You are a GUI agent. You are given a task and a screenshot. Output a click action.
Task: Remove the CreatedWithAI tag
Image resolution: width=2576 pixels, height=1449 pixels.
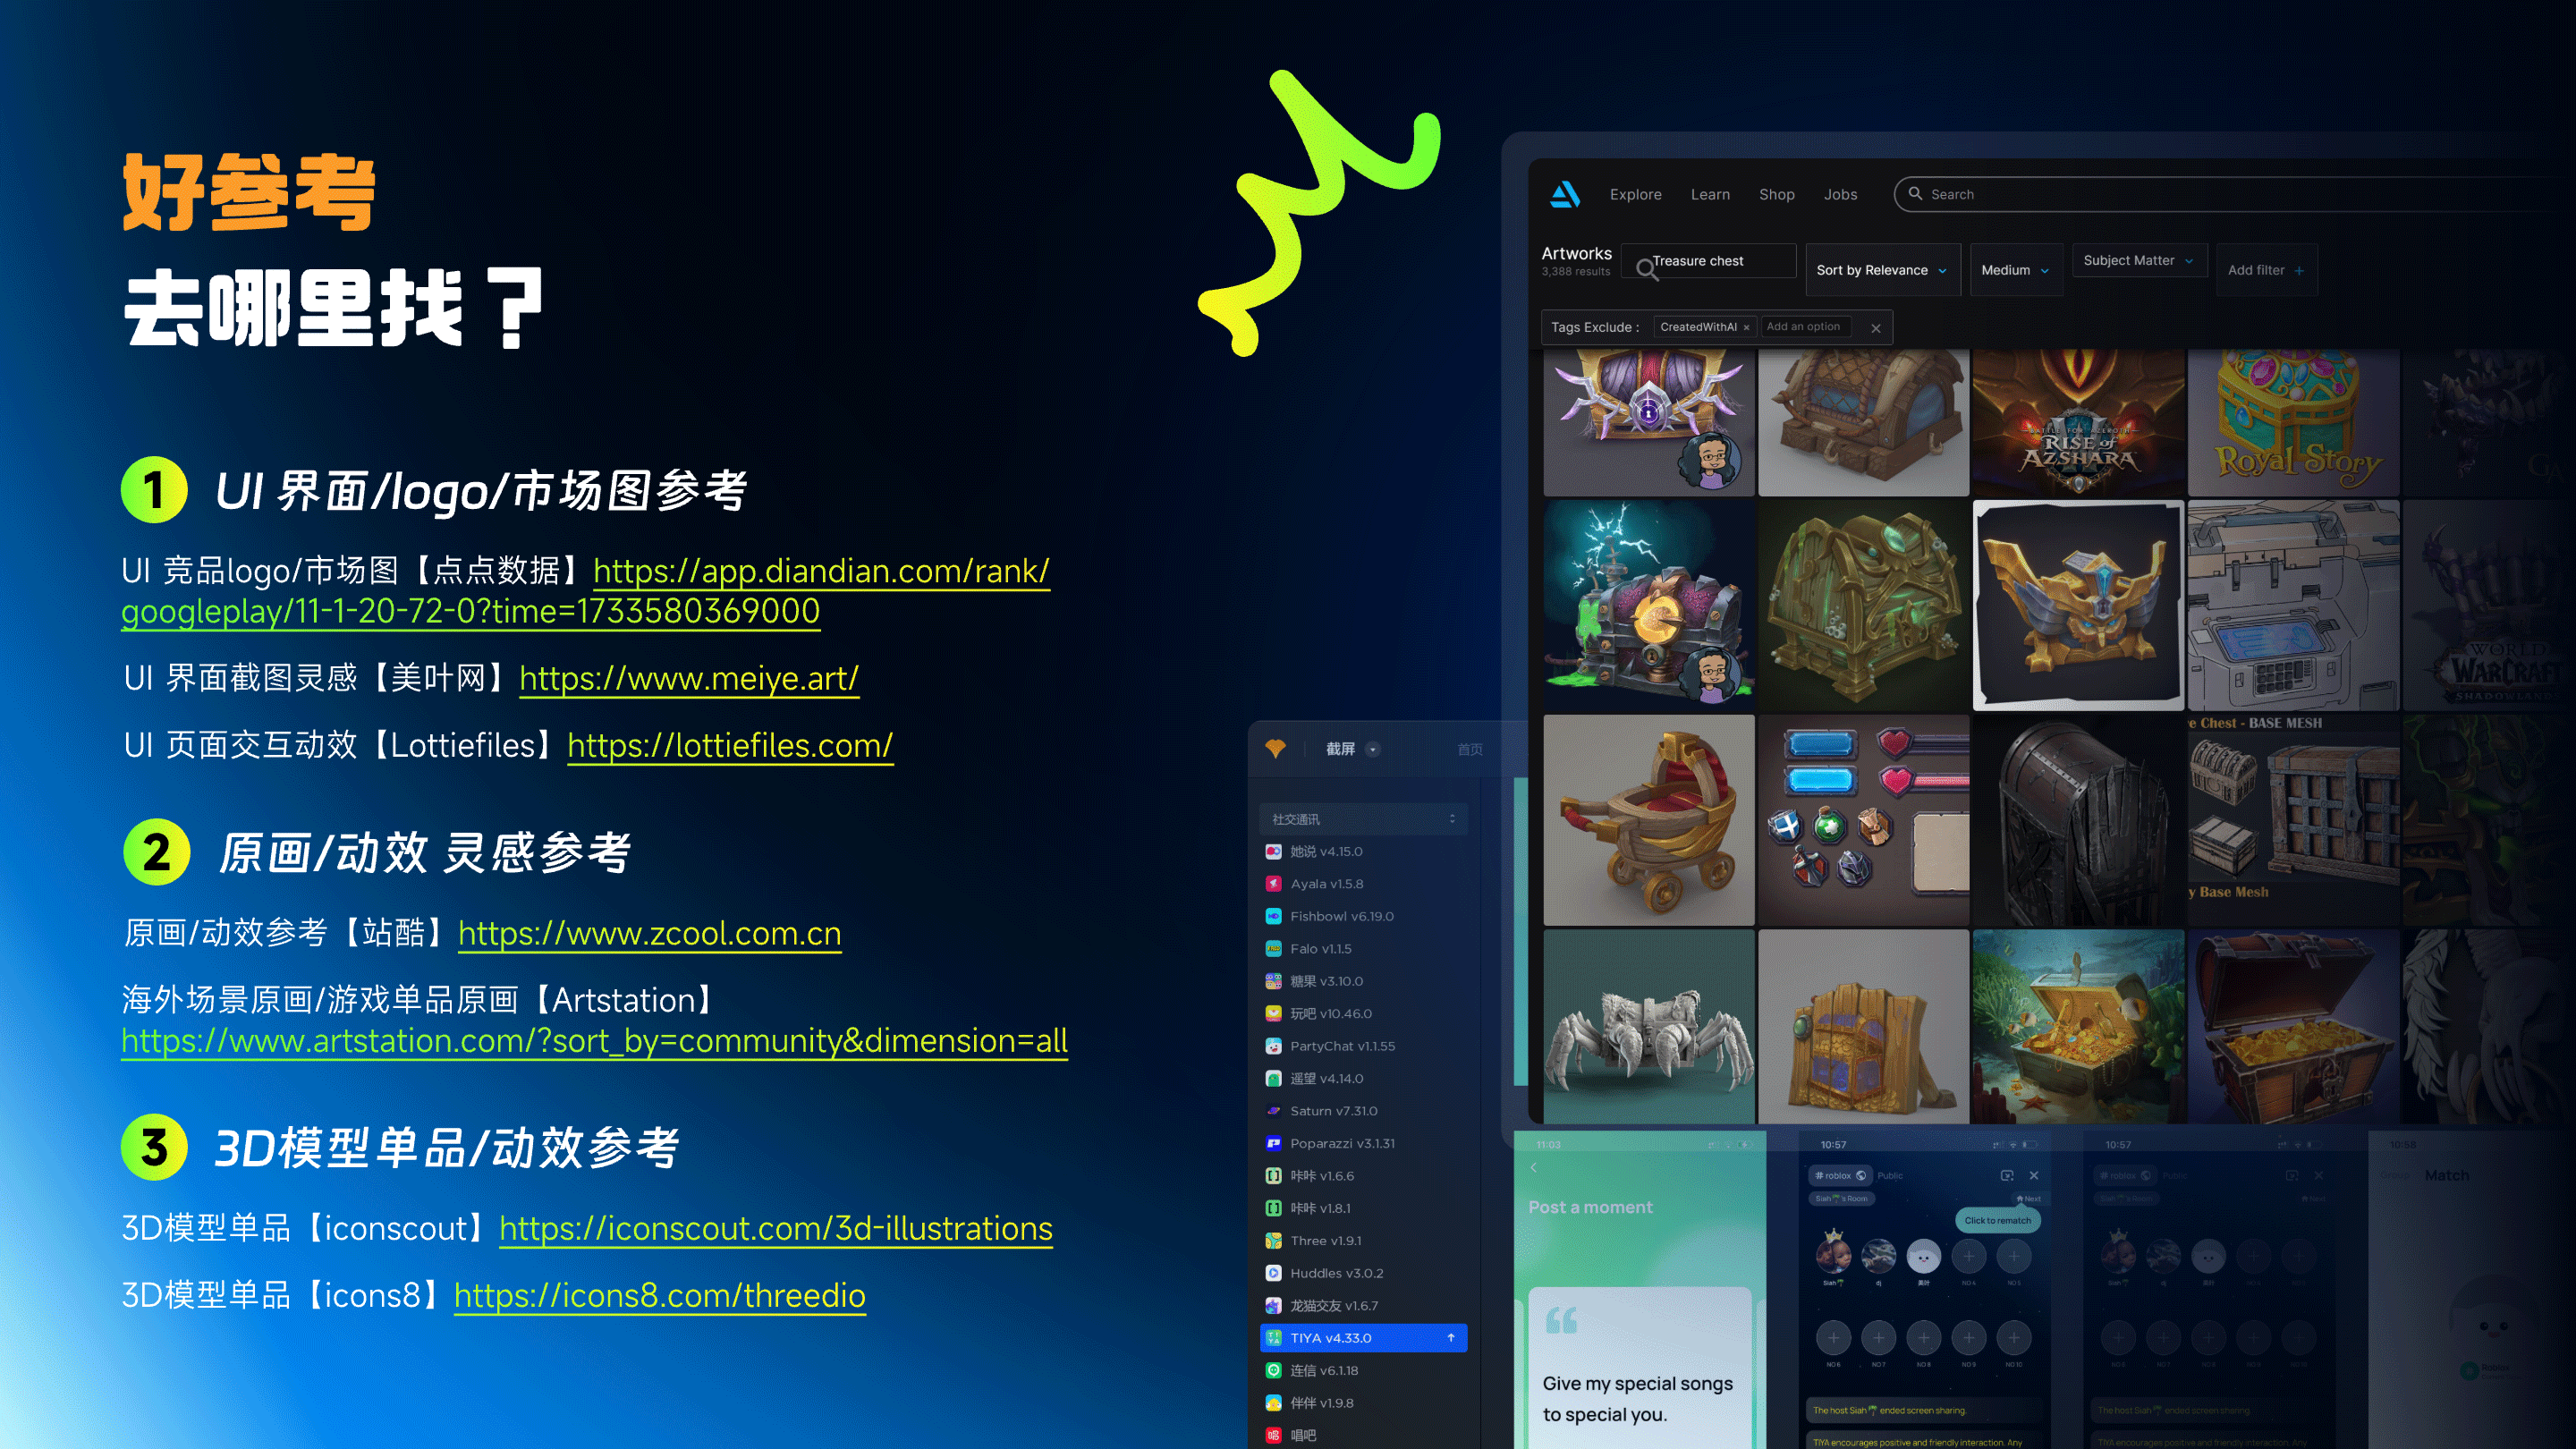[1746, 328]
